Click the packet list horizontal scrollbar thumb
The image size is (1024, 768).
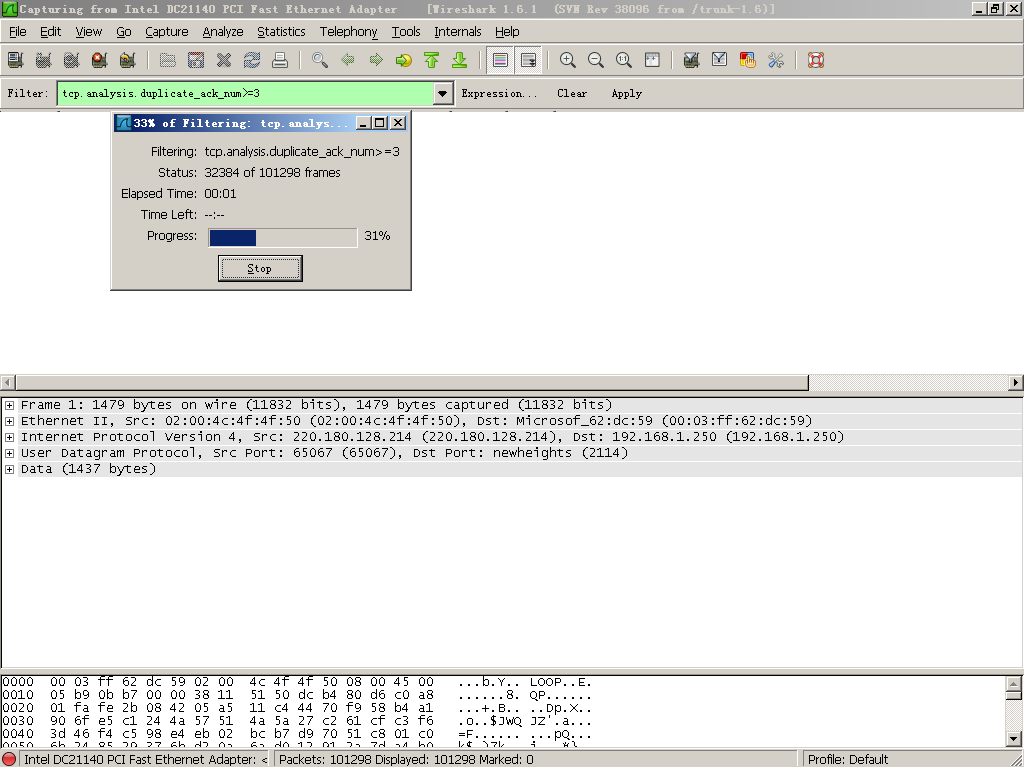412,383
